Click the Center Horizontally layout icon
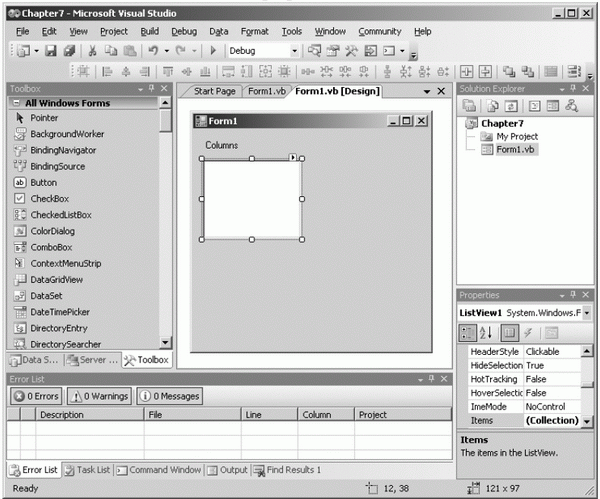Image resolution: width=600 pixels, height=499 pixels. point(466,72)
